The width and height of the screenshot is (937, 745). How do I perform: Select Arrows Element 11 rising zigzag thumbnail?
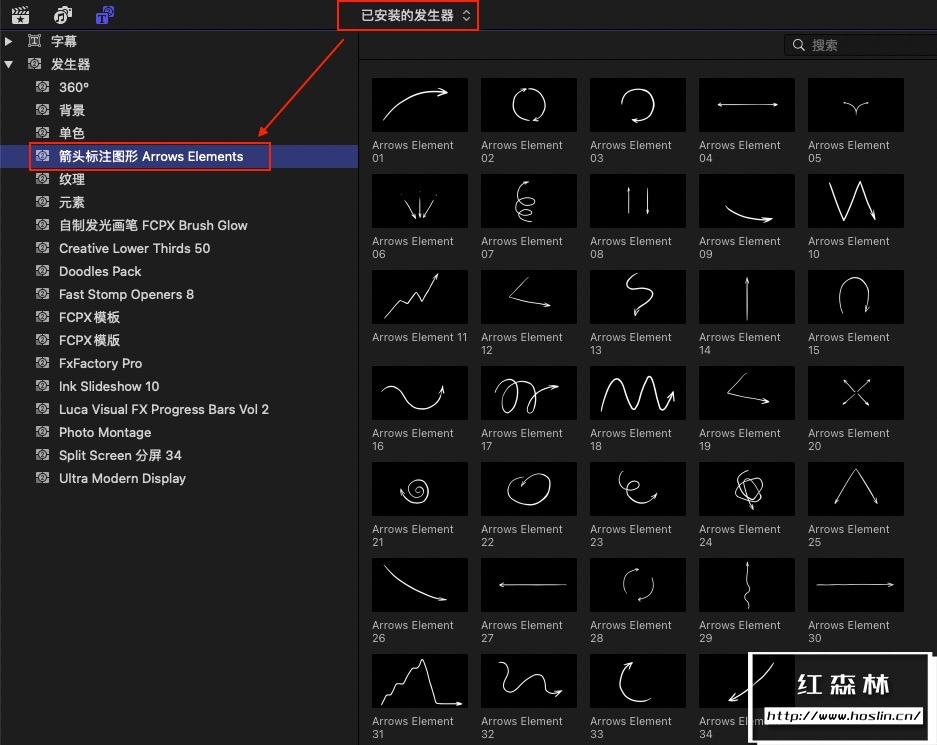(419, 297)
